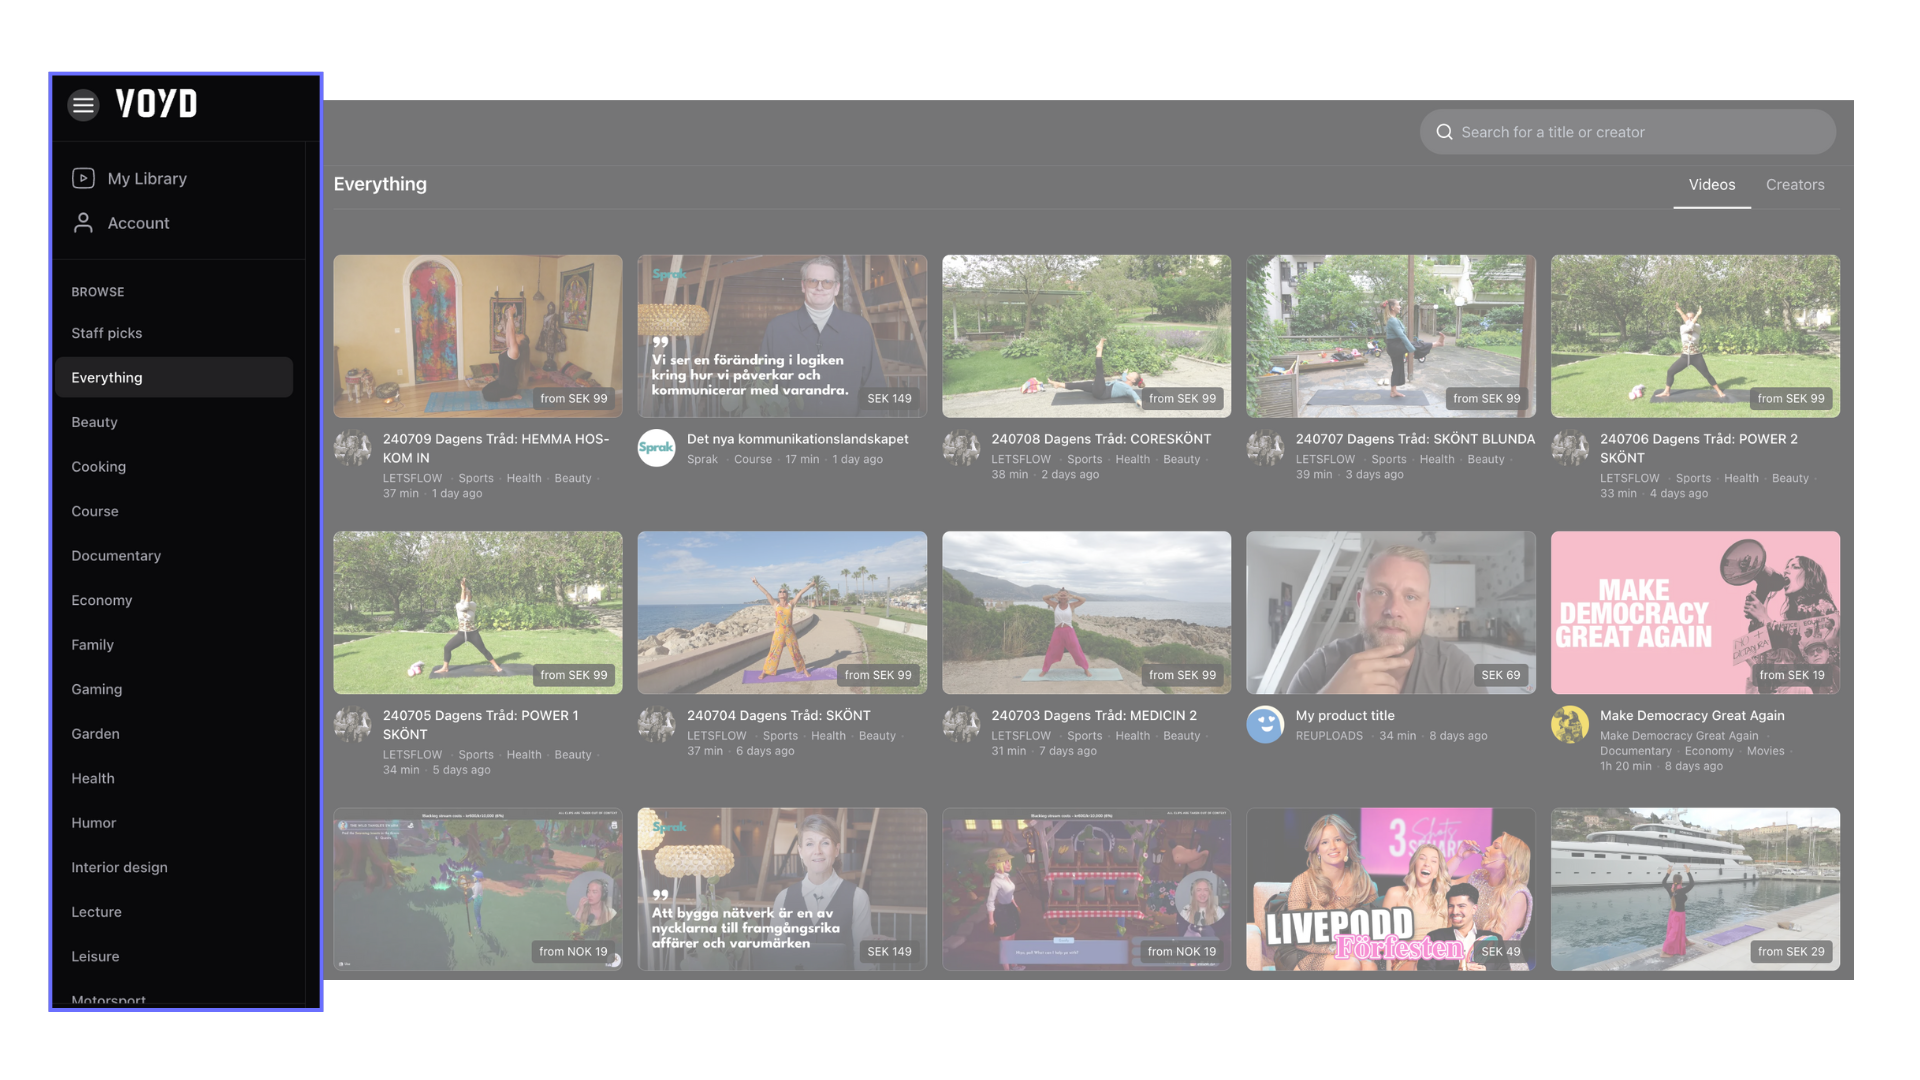Image resolution: width=1920 pixels, height=1080 pixels.
Task: Open the 240709 Dagens Tråd thumbnail
Action: click(x=477, y=335)
